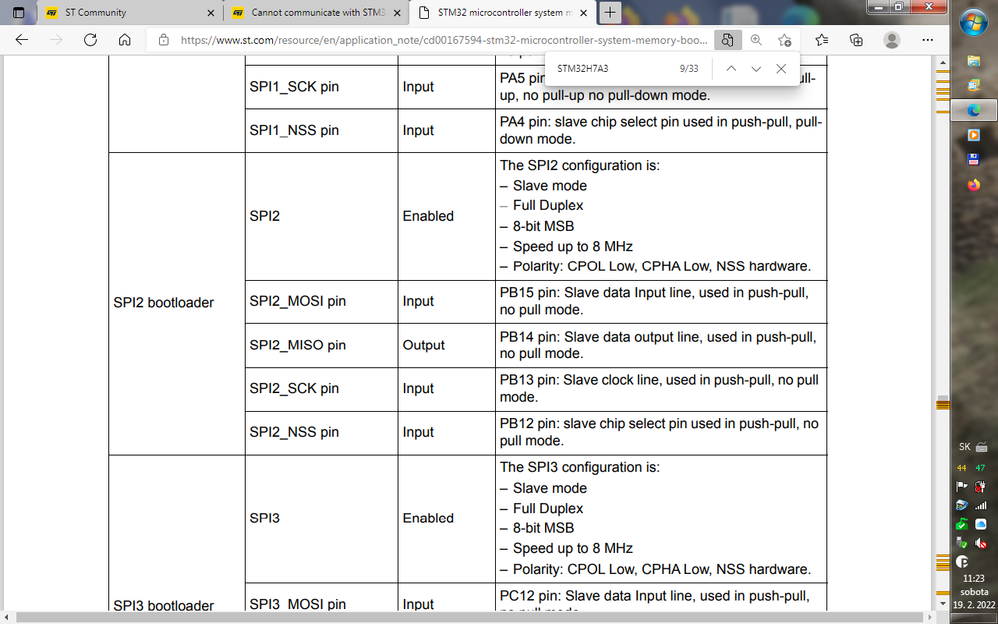
Task: Open the browser profile menu
Action: pyautogui.click(x=892, y=39)
